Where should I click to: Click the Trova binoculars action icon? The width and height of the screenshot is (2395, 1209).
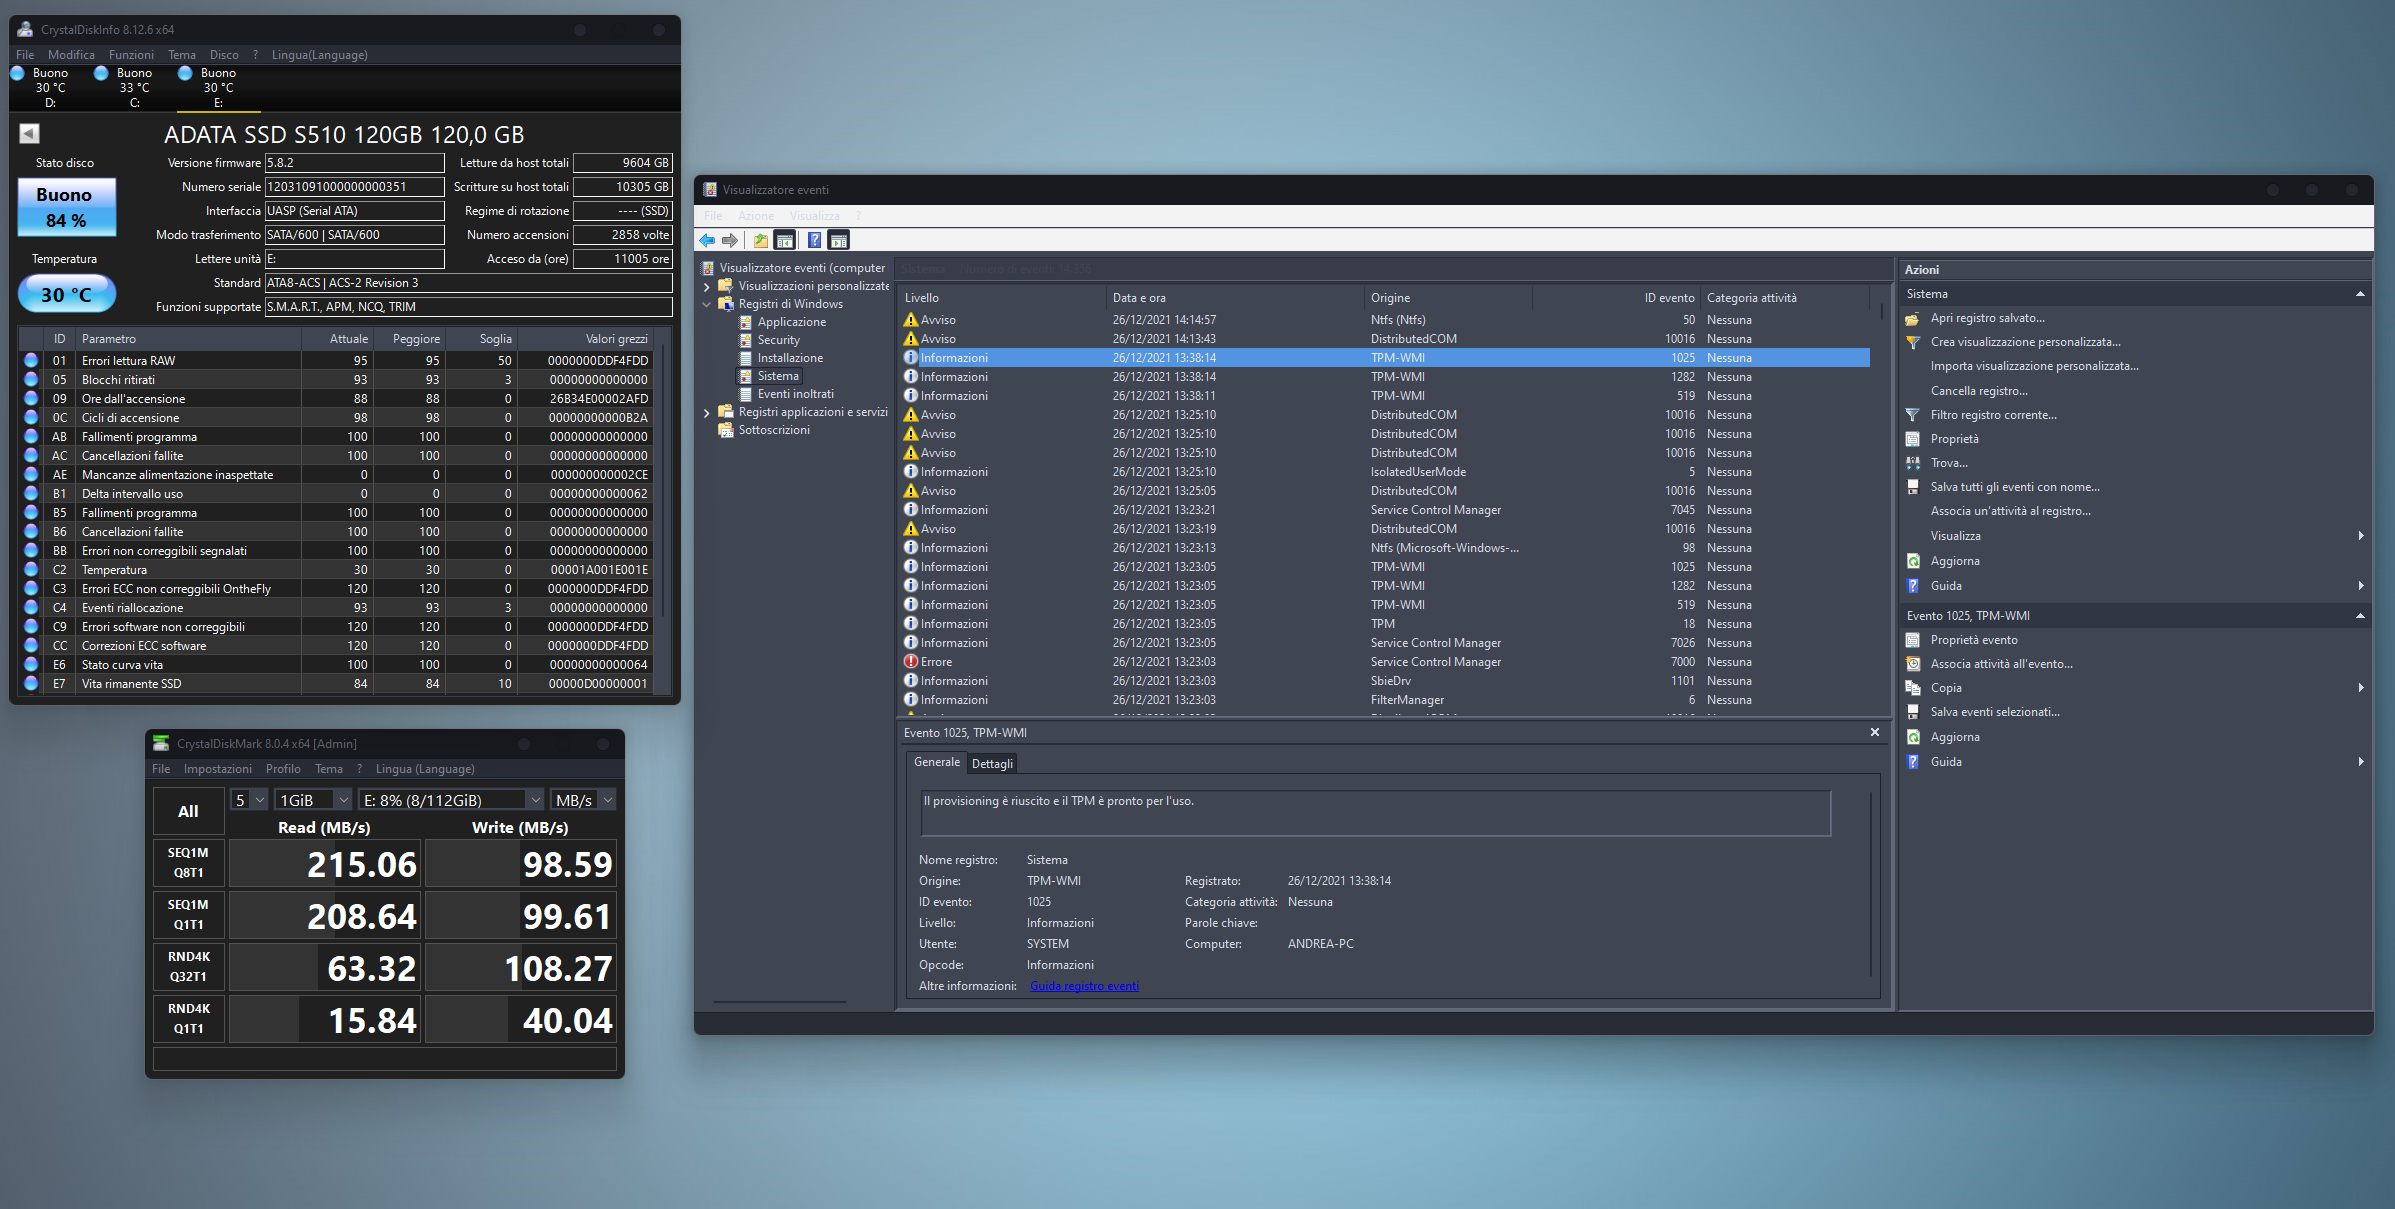pos(1912,463)
